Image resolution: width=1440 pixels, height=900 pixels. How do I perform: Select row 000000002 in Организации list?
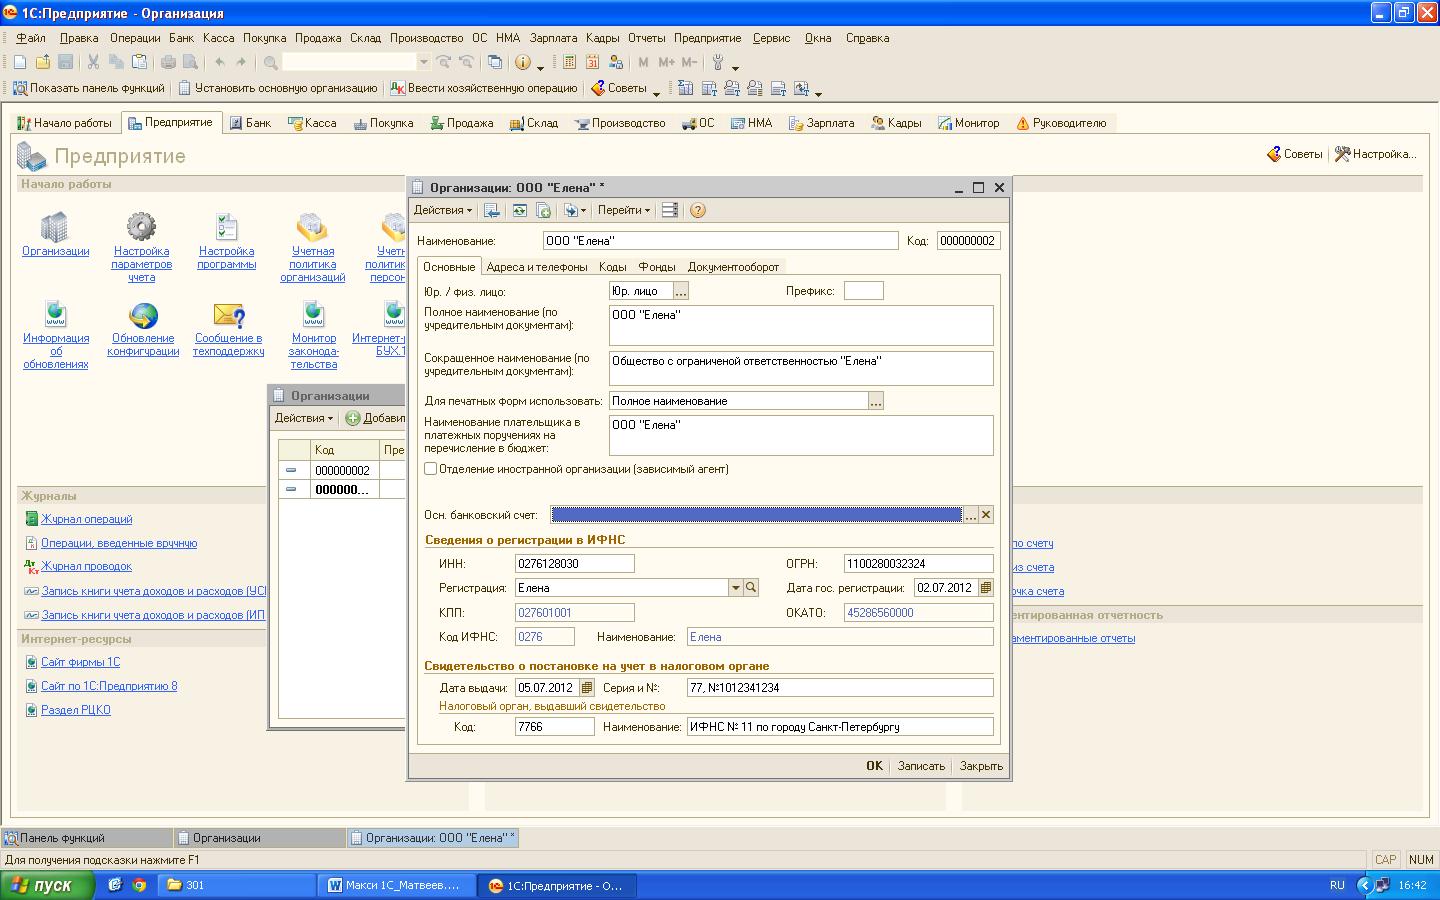tap(341, 470)
